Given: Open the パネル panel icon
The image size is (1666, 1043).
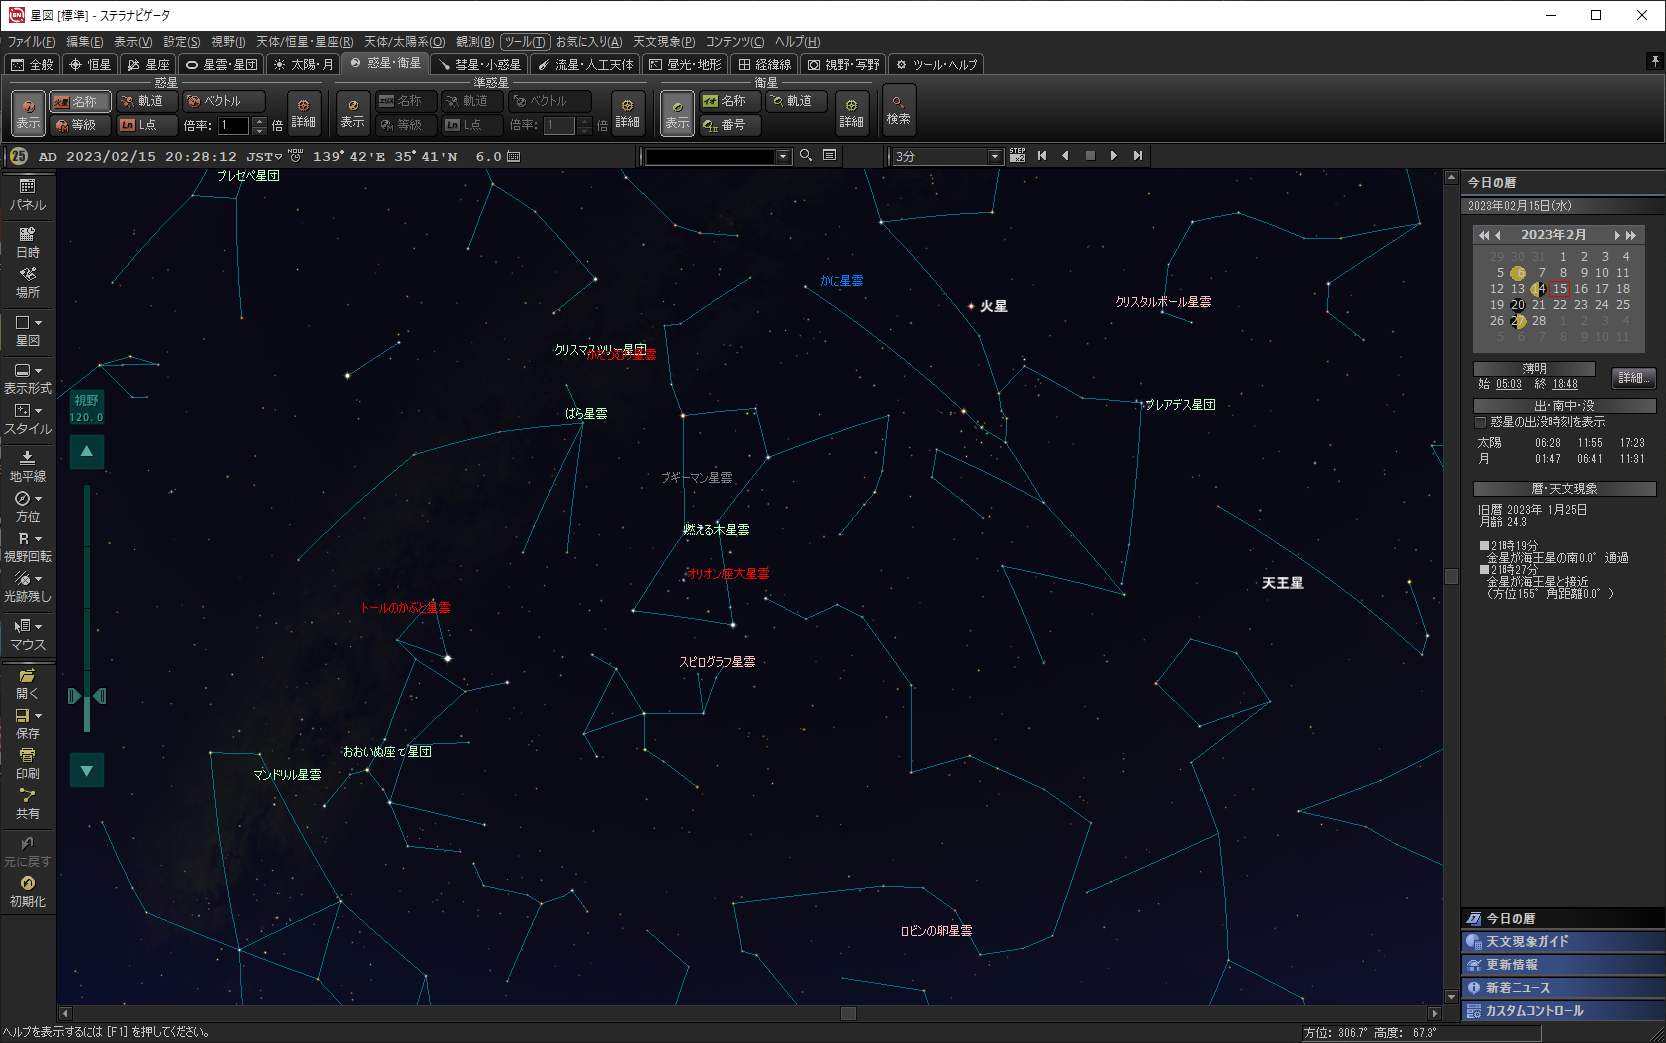Looking at the screenshot, I should click(x=27, y=194).
